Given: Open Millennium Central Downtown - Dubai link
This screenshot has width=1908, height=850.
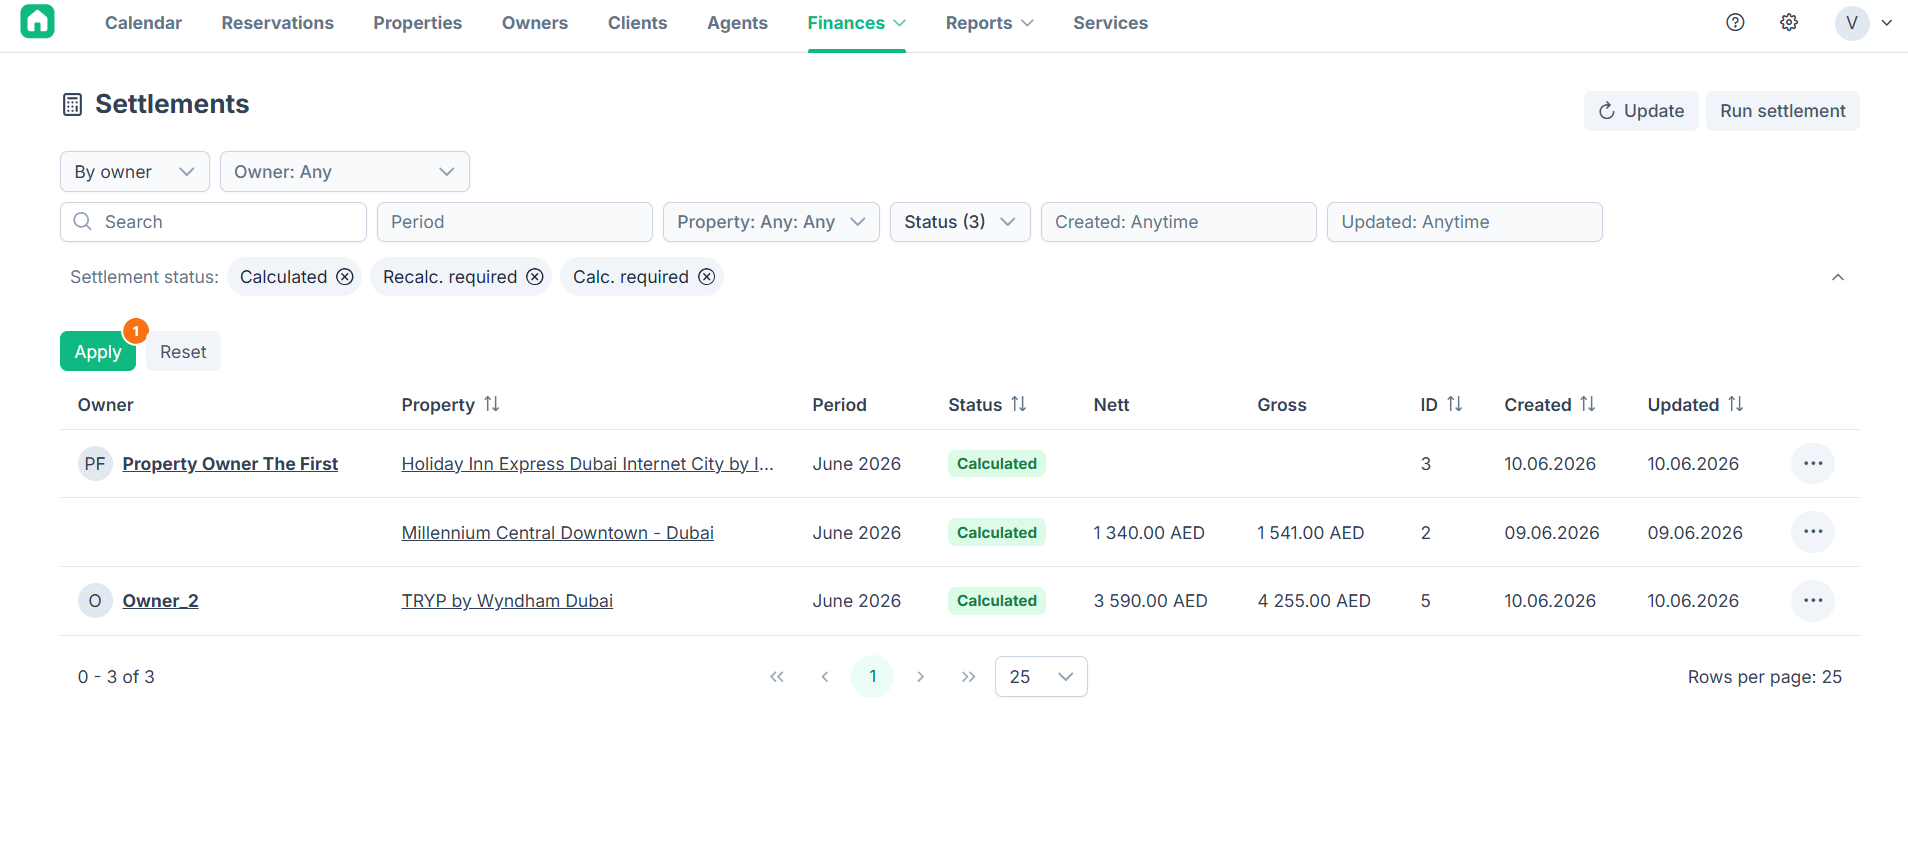Looking at the screenshot, I should pyautogui.click(x=557, y=533).
